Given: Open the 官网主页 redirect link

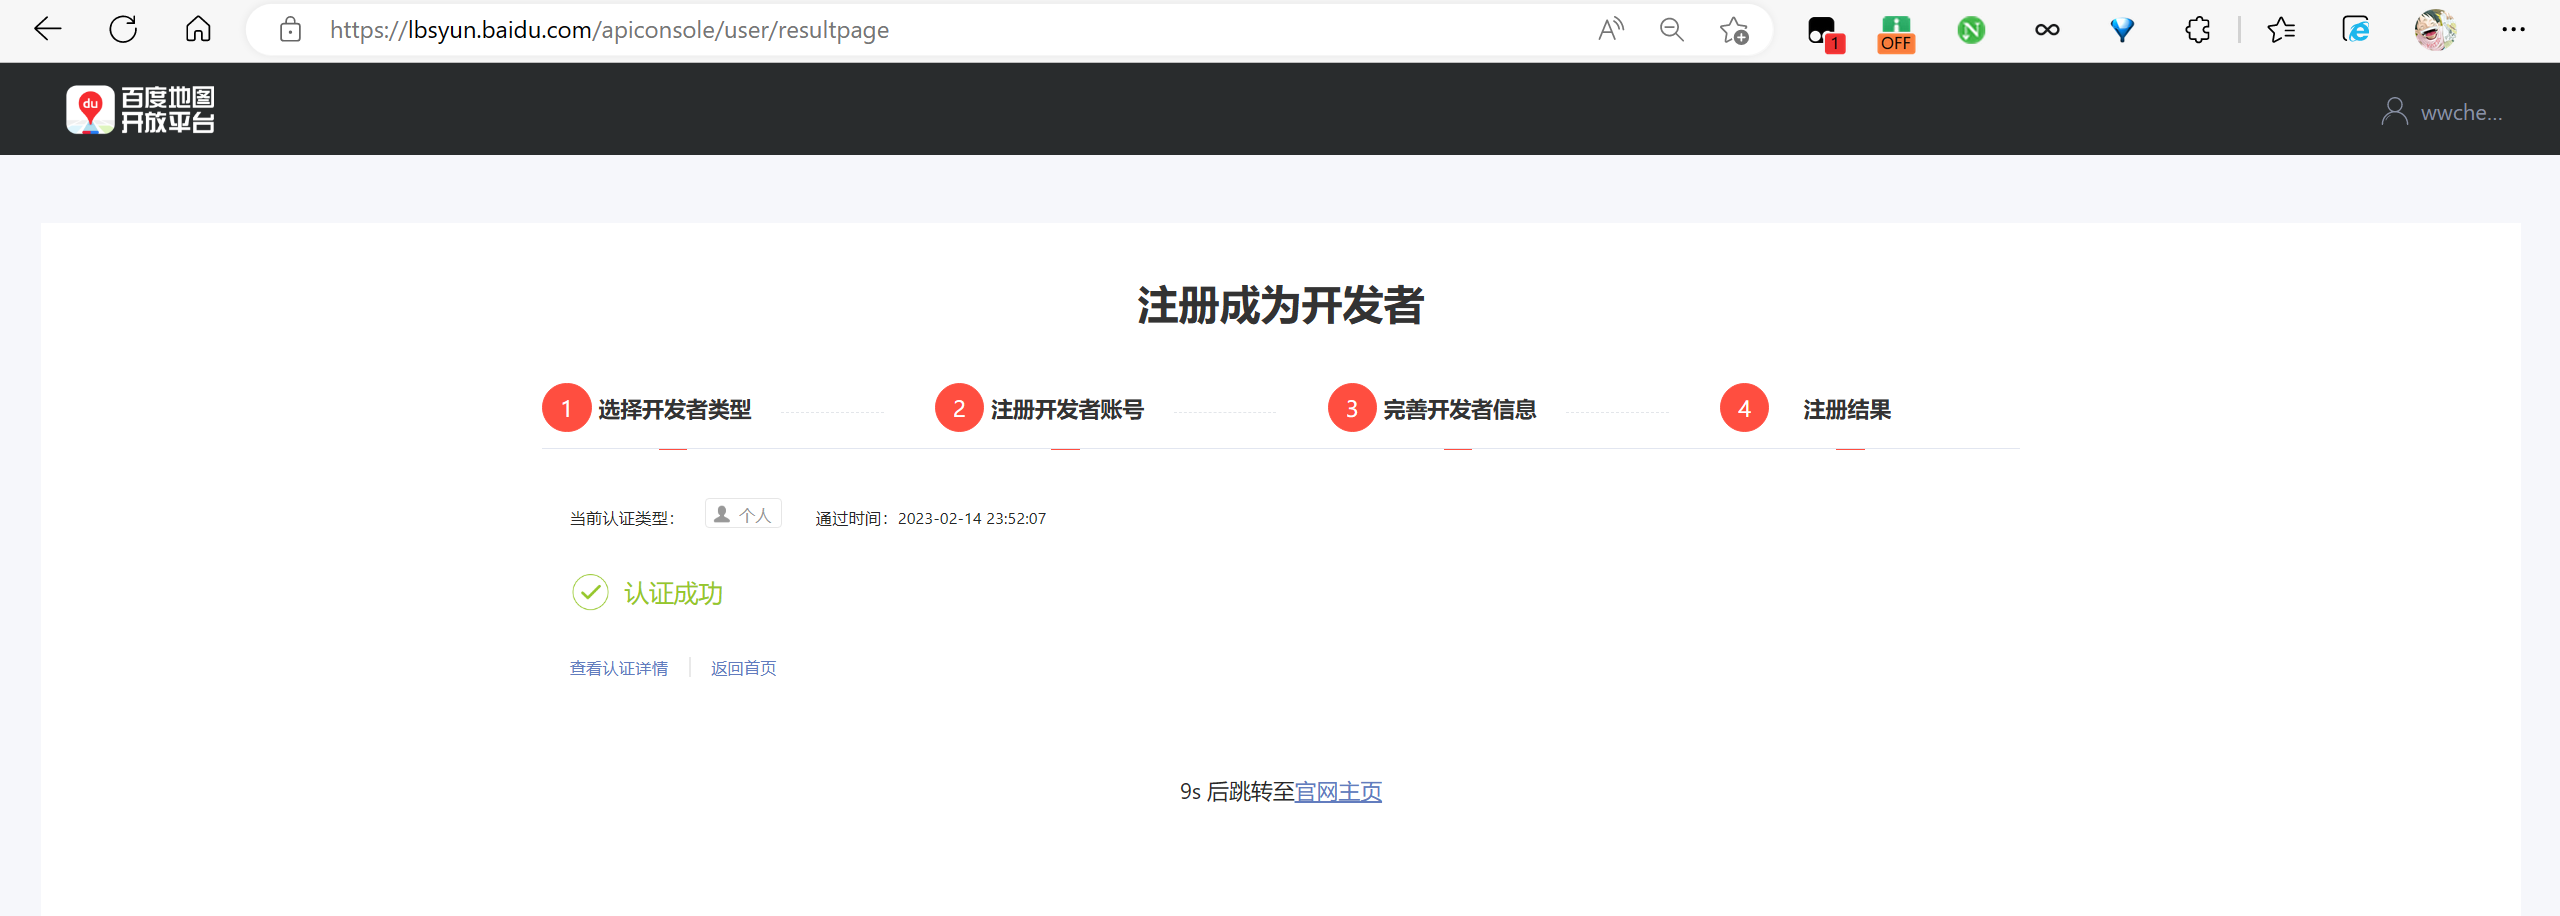Looking at the screenshot, I should [x=1338, y=791].
